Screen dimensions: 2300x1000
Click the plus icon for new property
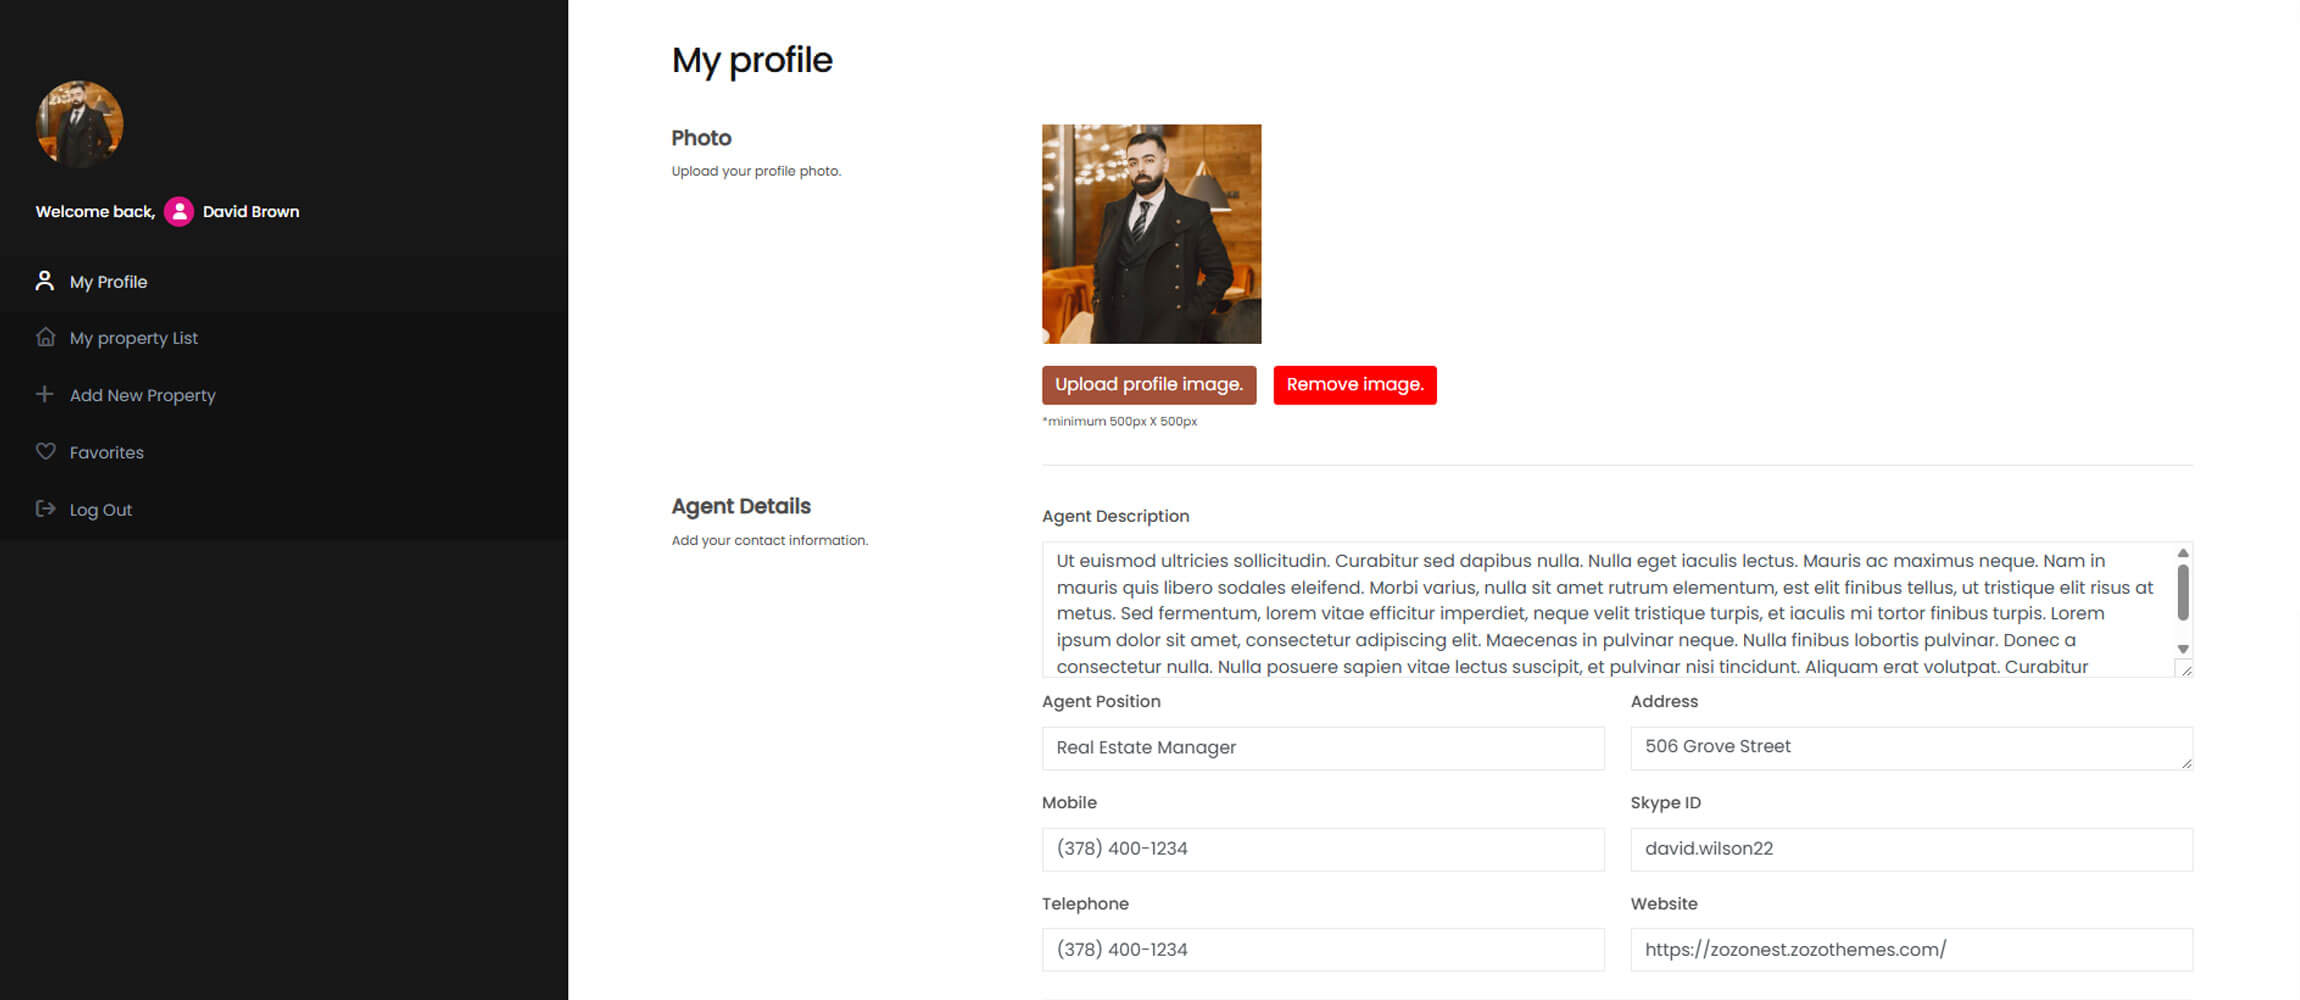tap(45, 394)
